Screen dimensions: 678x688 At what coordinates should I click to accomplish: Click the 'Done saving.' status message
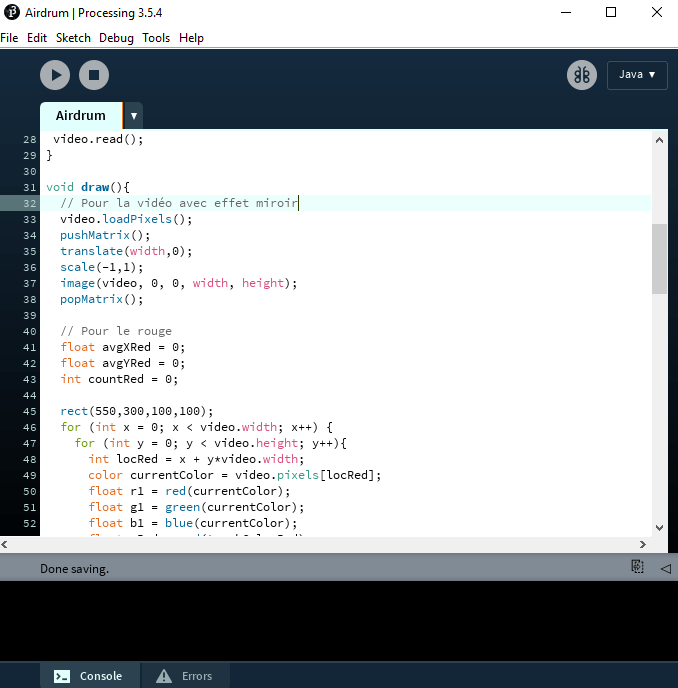pos(75,569)
